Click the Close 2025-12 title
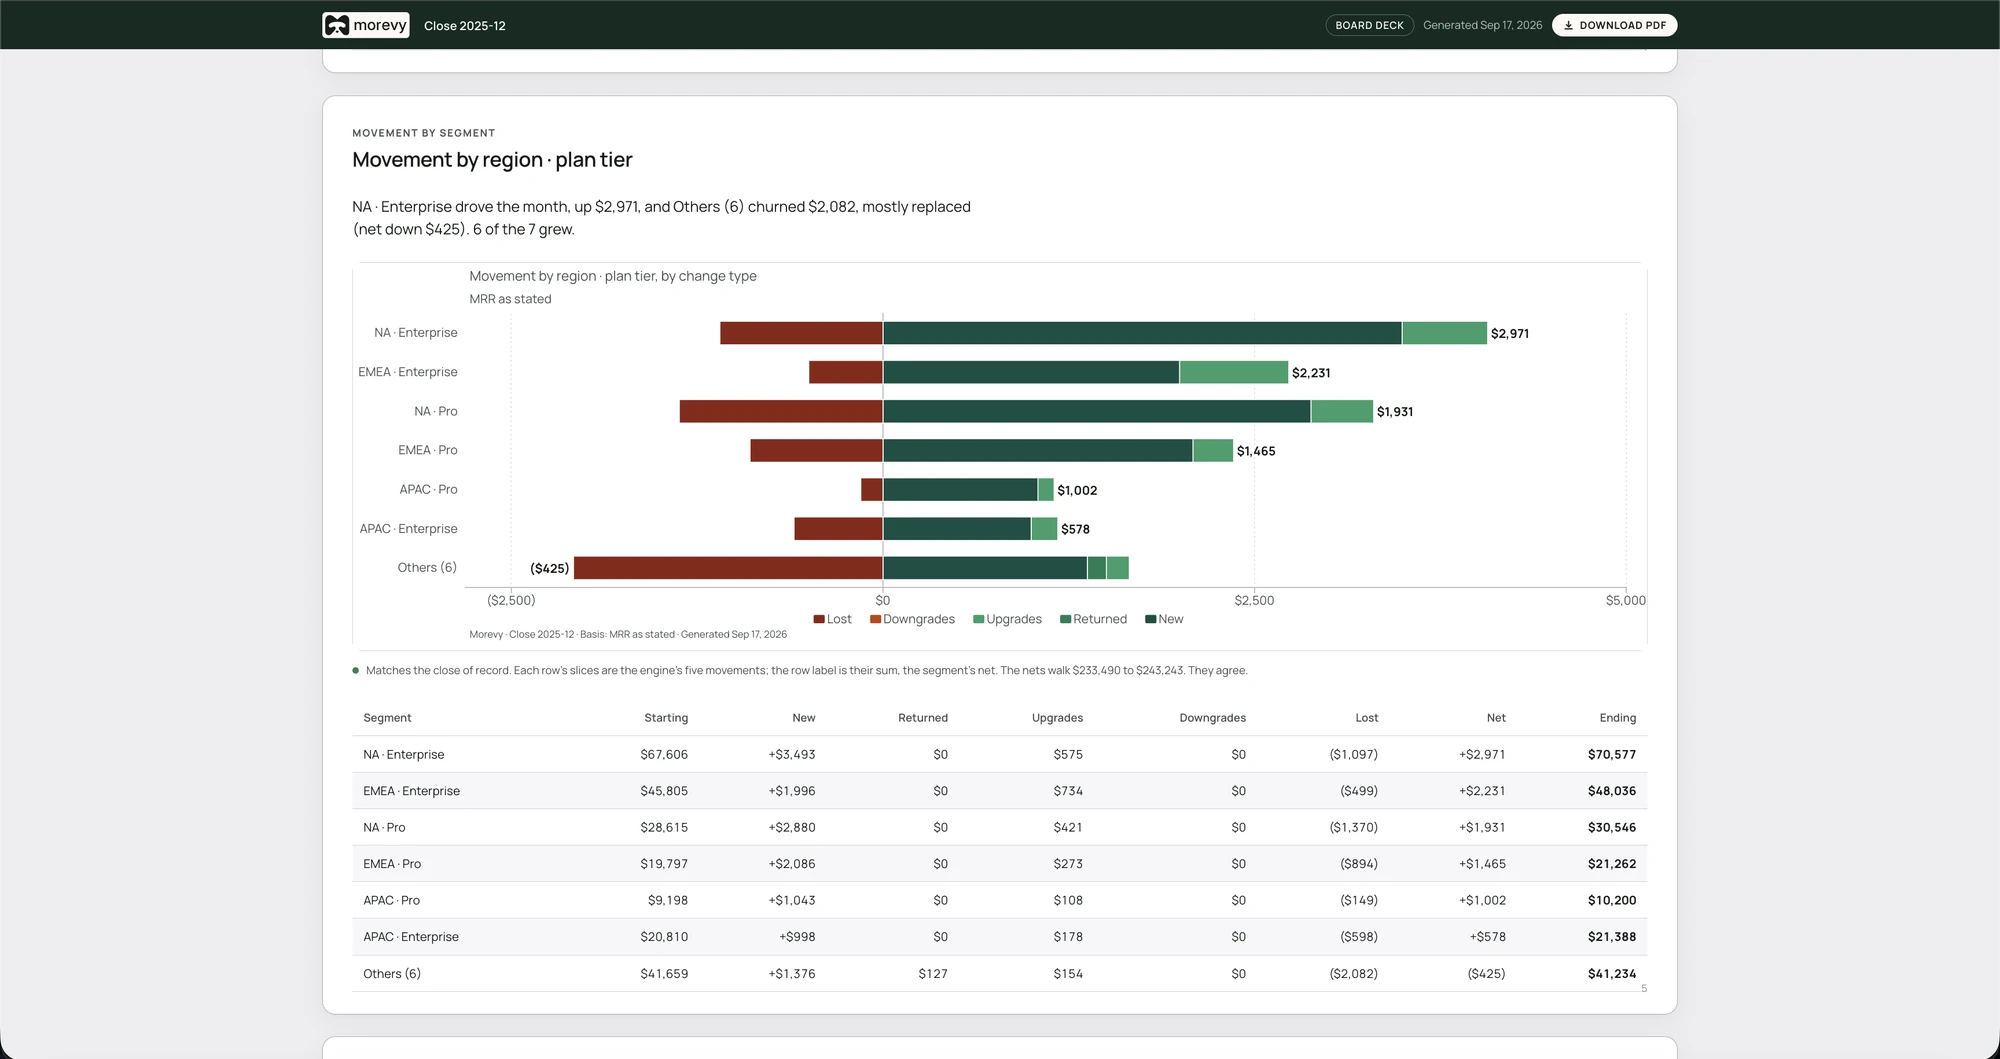 [465, 26]
